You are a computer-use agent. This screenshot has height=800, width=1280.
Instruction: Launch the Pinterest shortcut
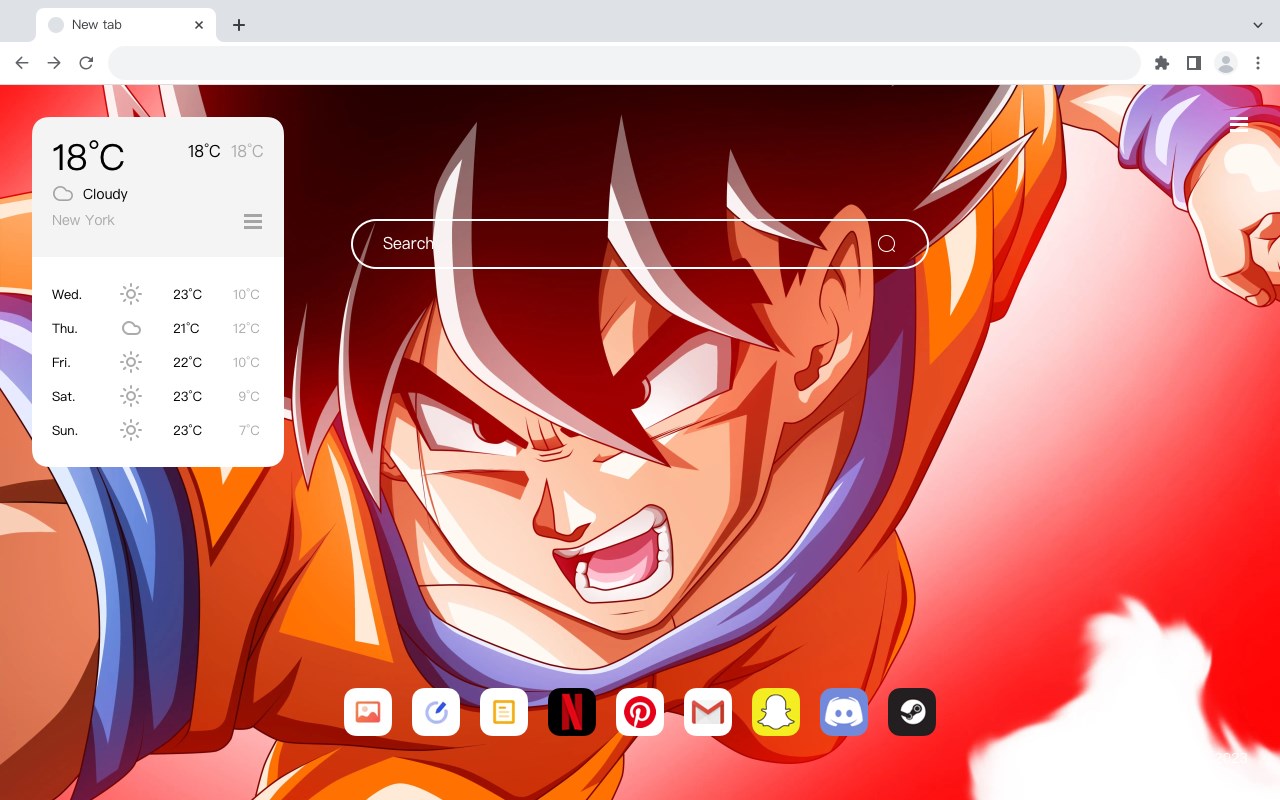tap(640, 712)
